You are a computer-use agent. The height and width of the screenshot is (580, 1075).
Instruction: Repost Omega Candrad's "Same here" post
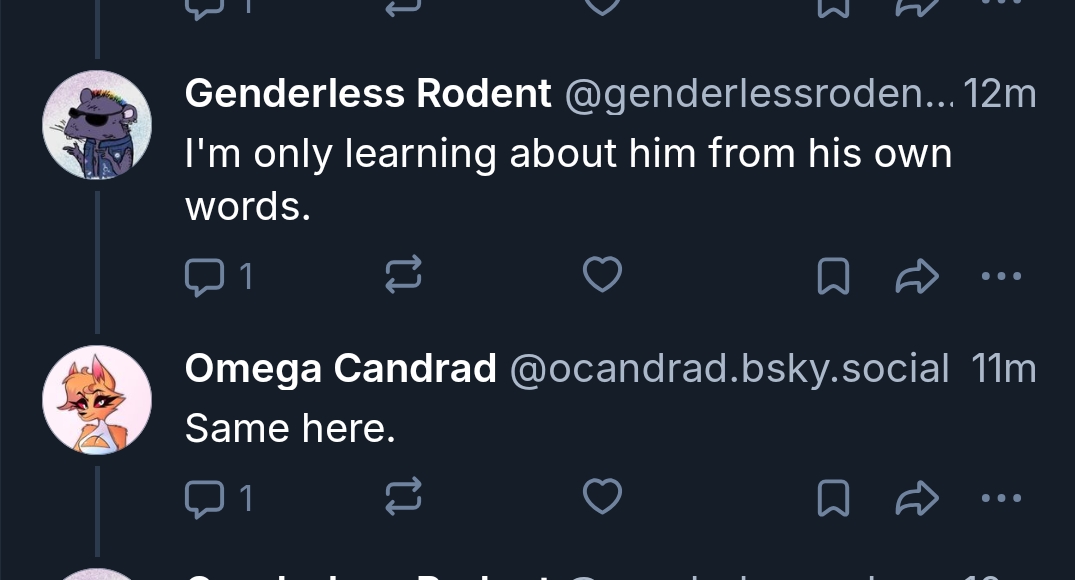pos(403,497)
